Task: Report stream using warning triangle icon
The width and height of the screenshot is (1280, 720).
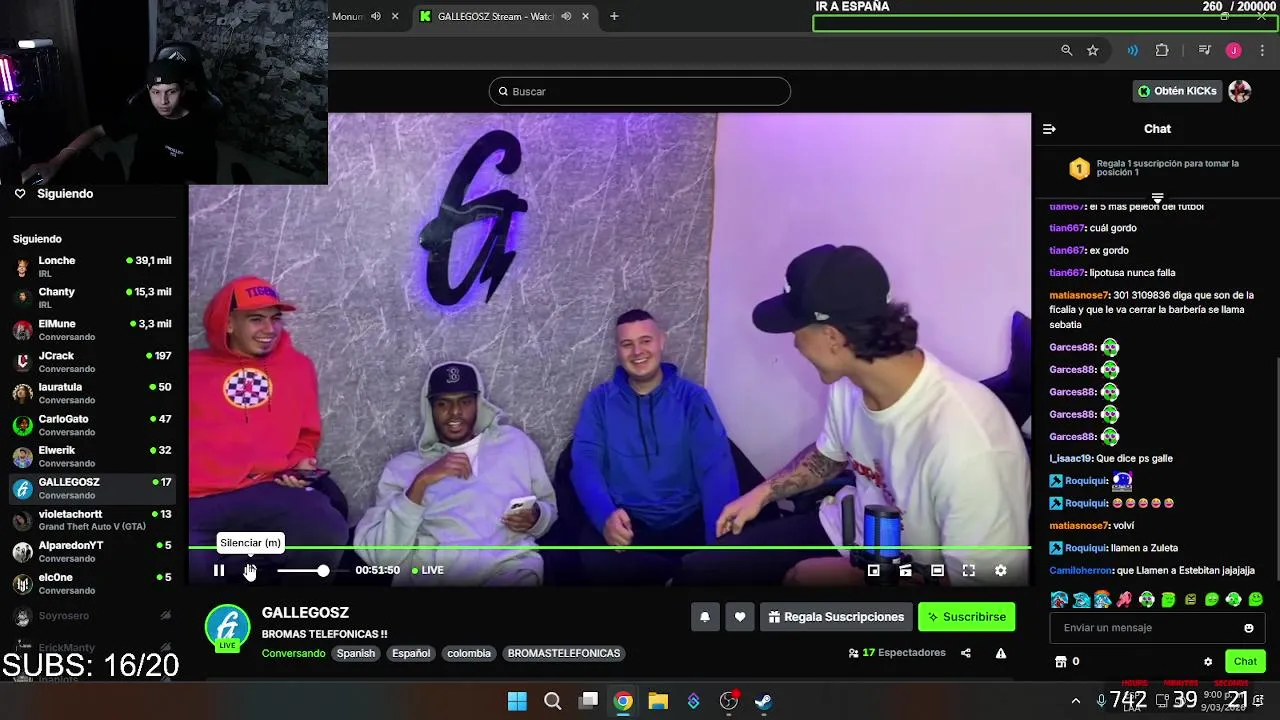Action: [x=1001, y=653]
